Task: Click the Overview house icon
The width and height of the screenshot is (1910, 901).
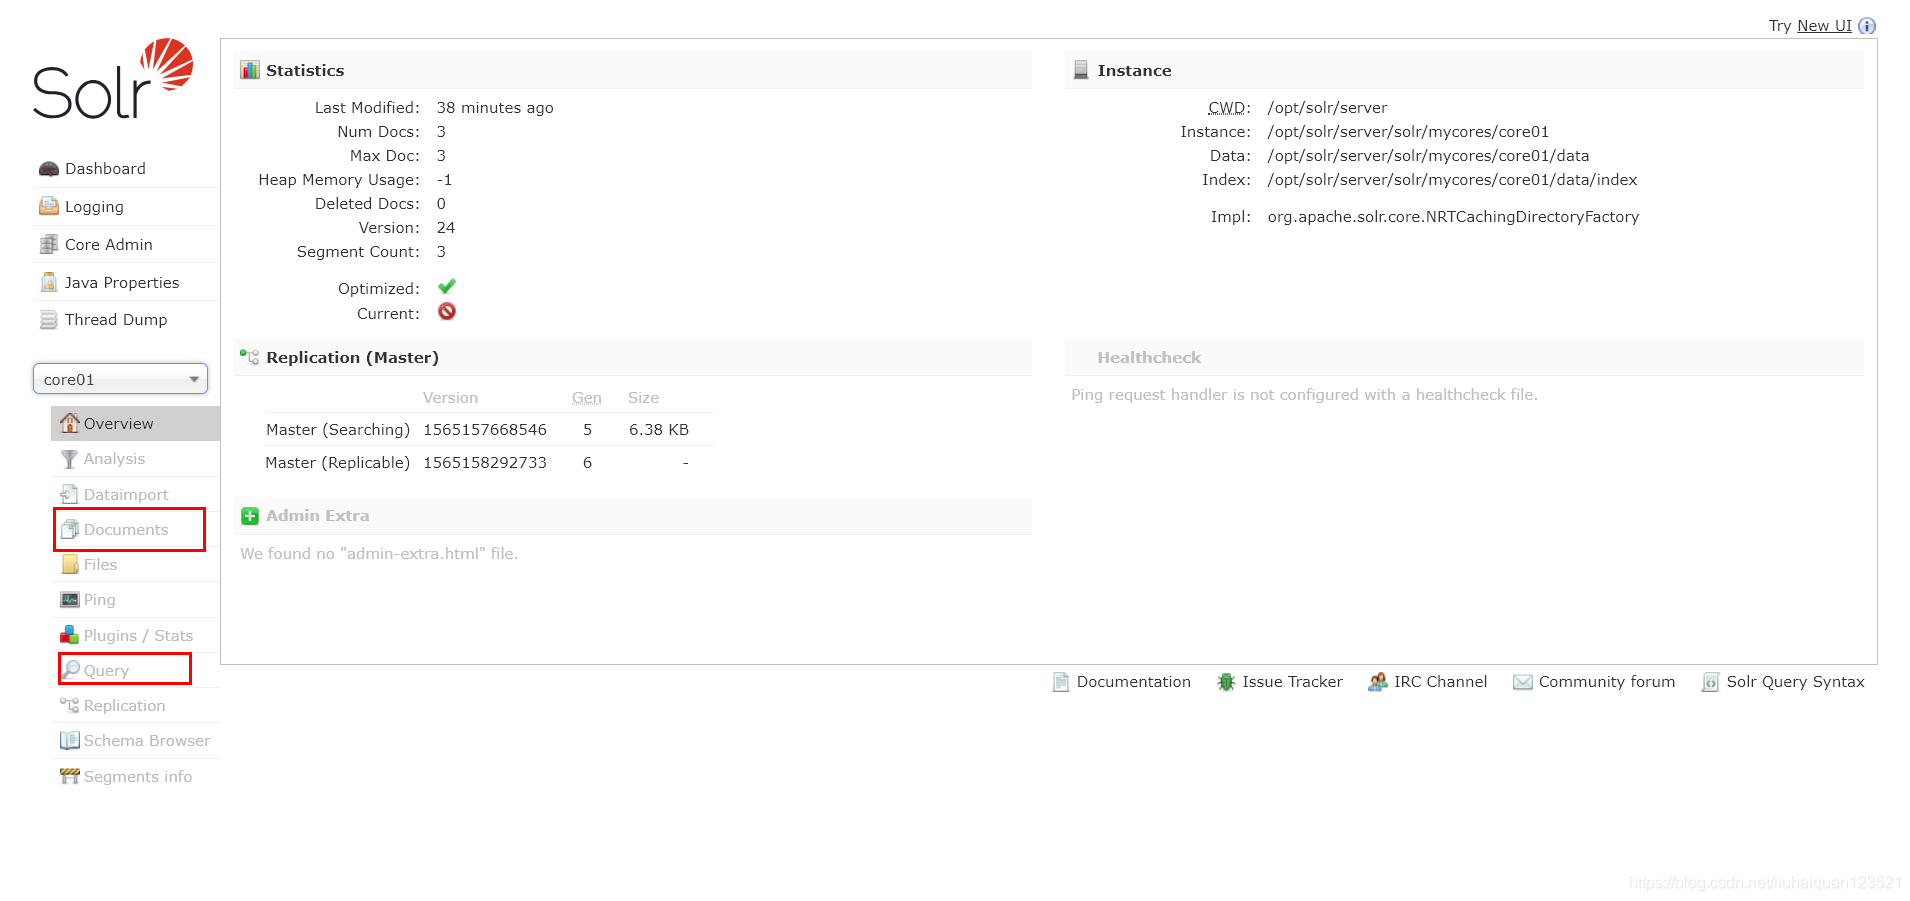Action: [x=69, y=423]
